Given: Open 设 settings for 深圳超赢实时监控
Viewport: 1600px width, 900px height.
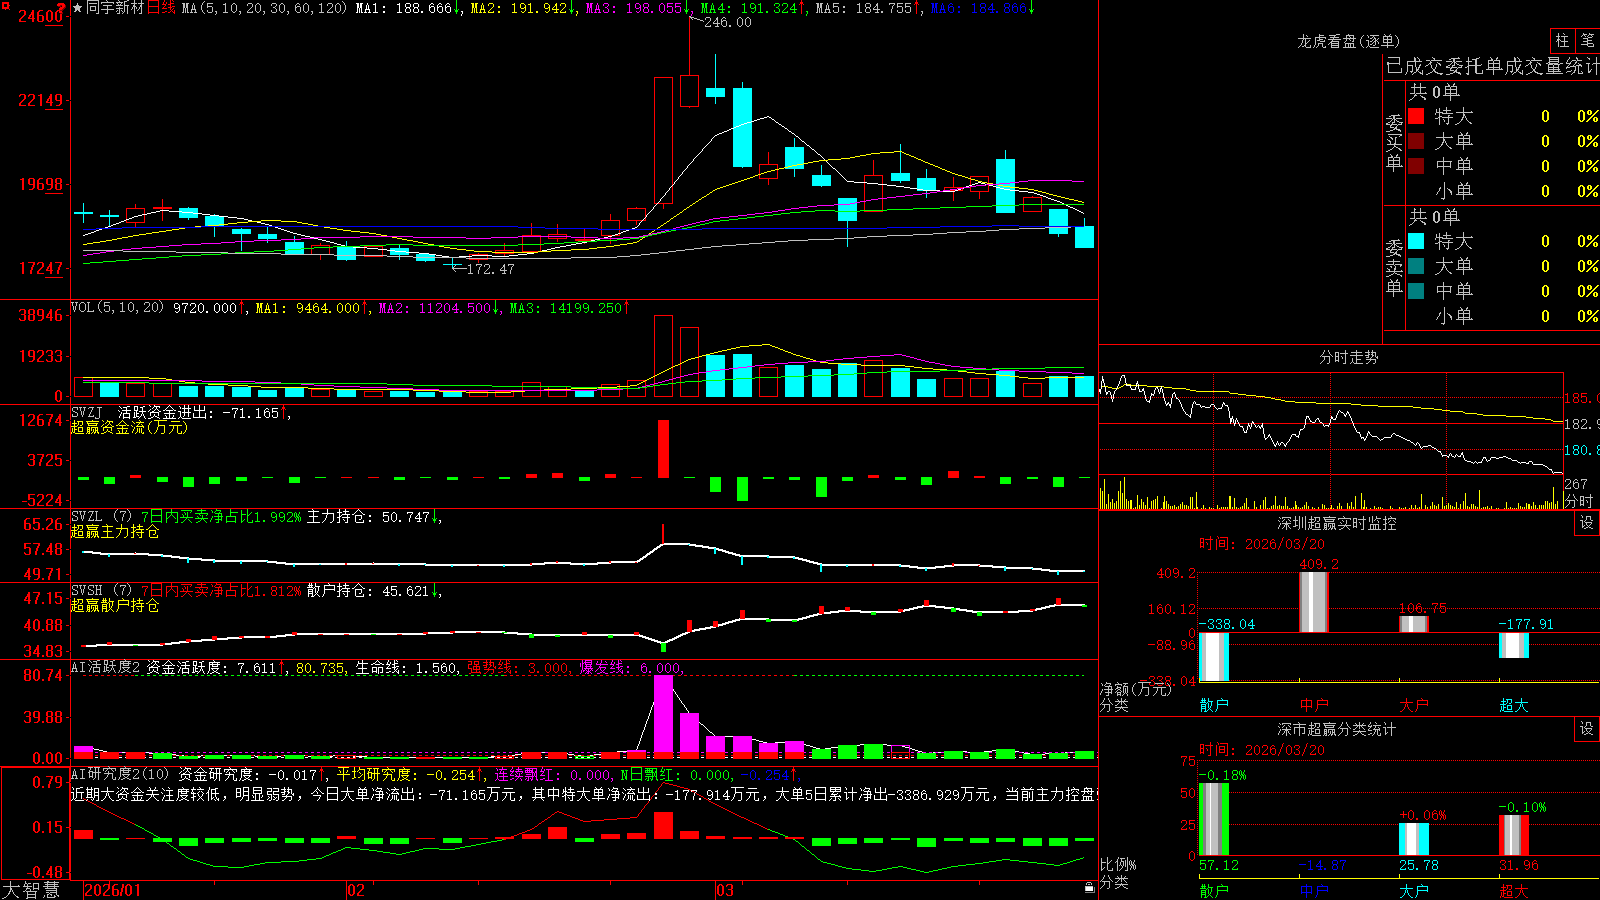Looking at the screenshot, I should pos(1587,523).
